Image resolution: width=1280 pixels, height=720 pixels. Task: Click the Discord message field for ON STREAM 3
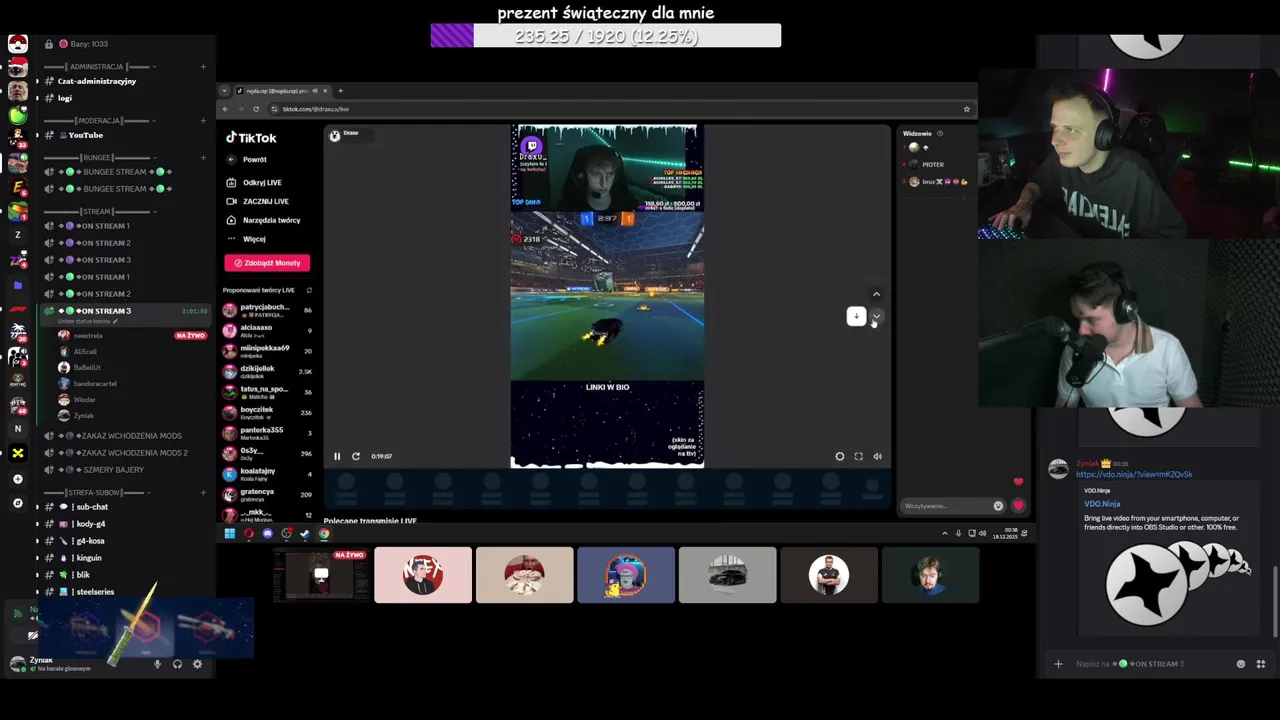1150,664
